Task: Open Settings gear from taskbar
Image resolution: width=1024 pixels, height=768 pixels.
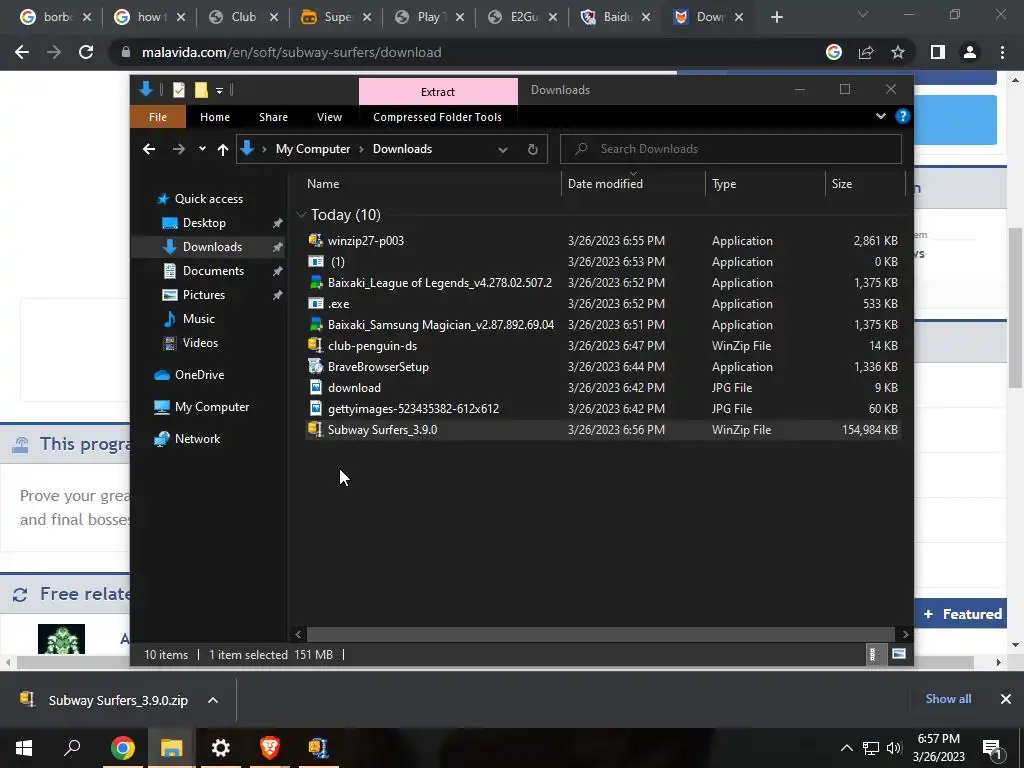Action: [x=221, y=748]
